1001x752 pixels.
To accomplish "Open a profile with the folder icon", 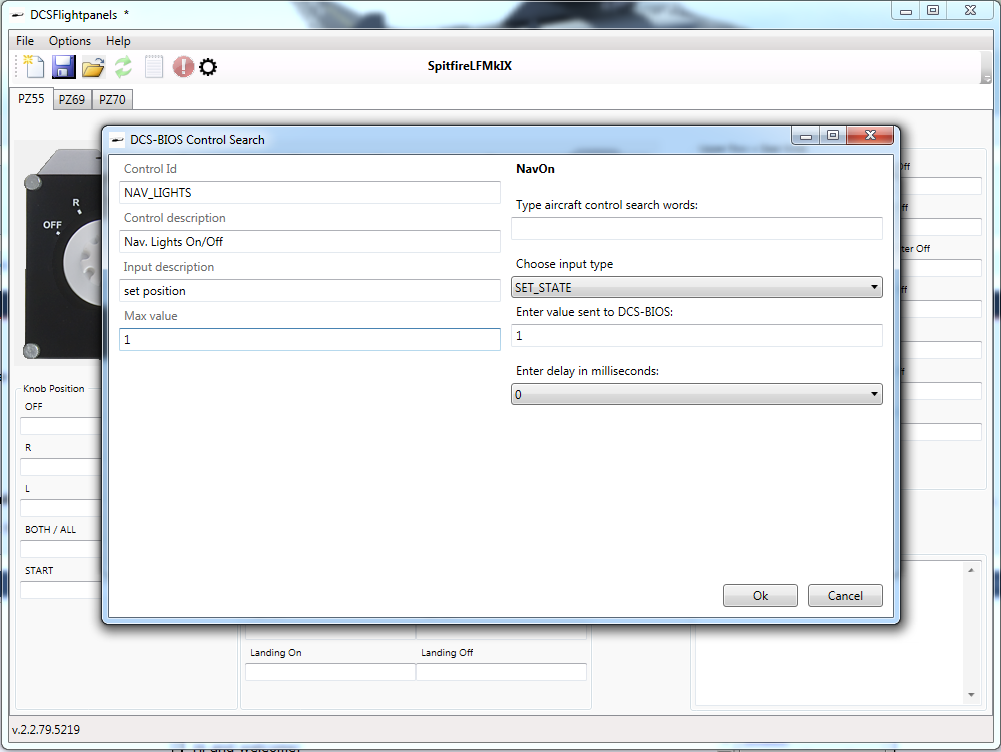I will [93, 66].
